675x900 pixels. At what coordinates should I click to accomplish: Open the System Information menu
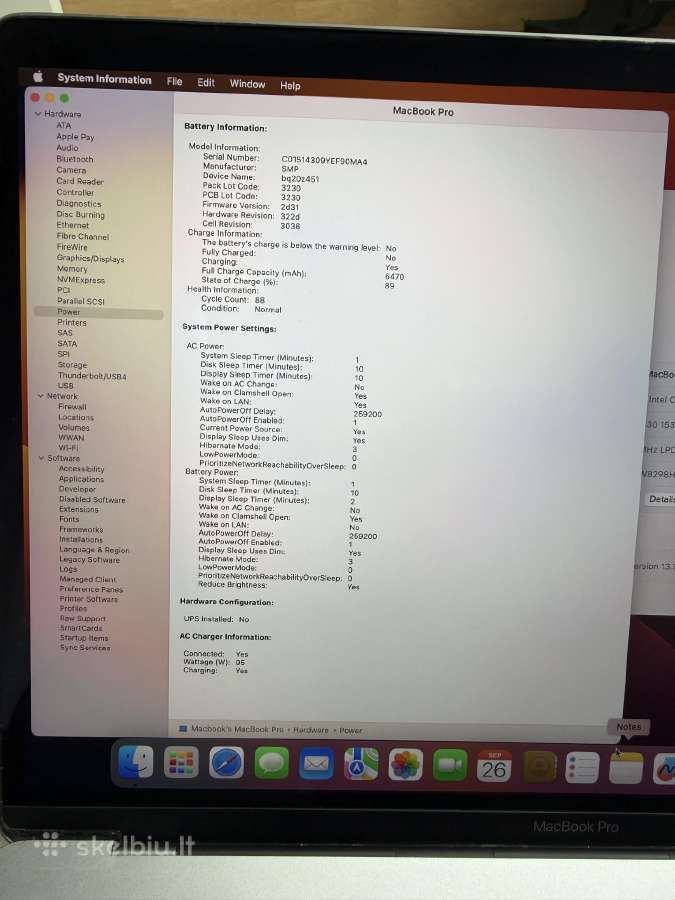coord(104,79)
